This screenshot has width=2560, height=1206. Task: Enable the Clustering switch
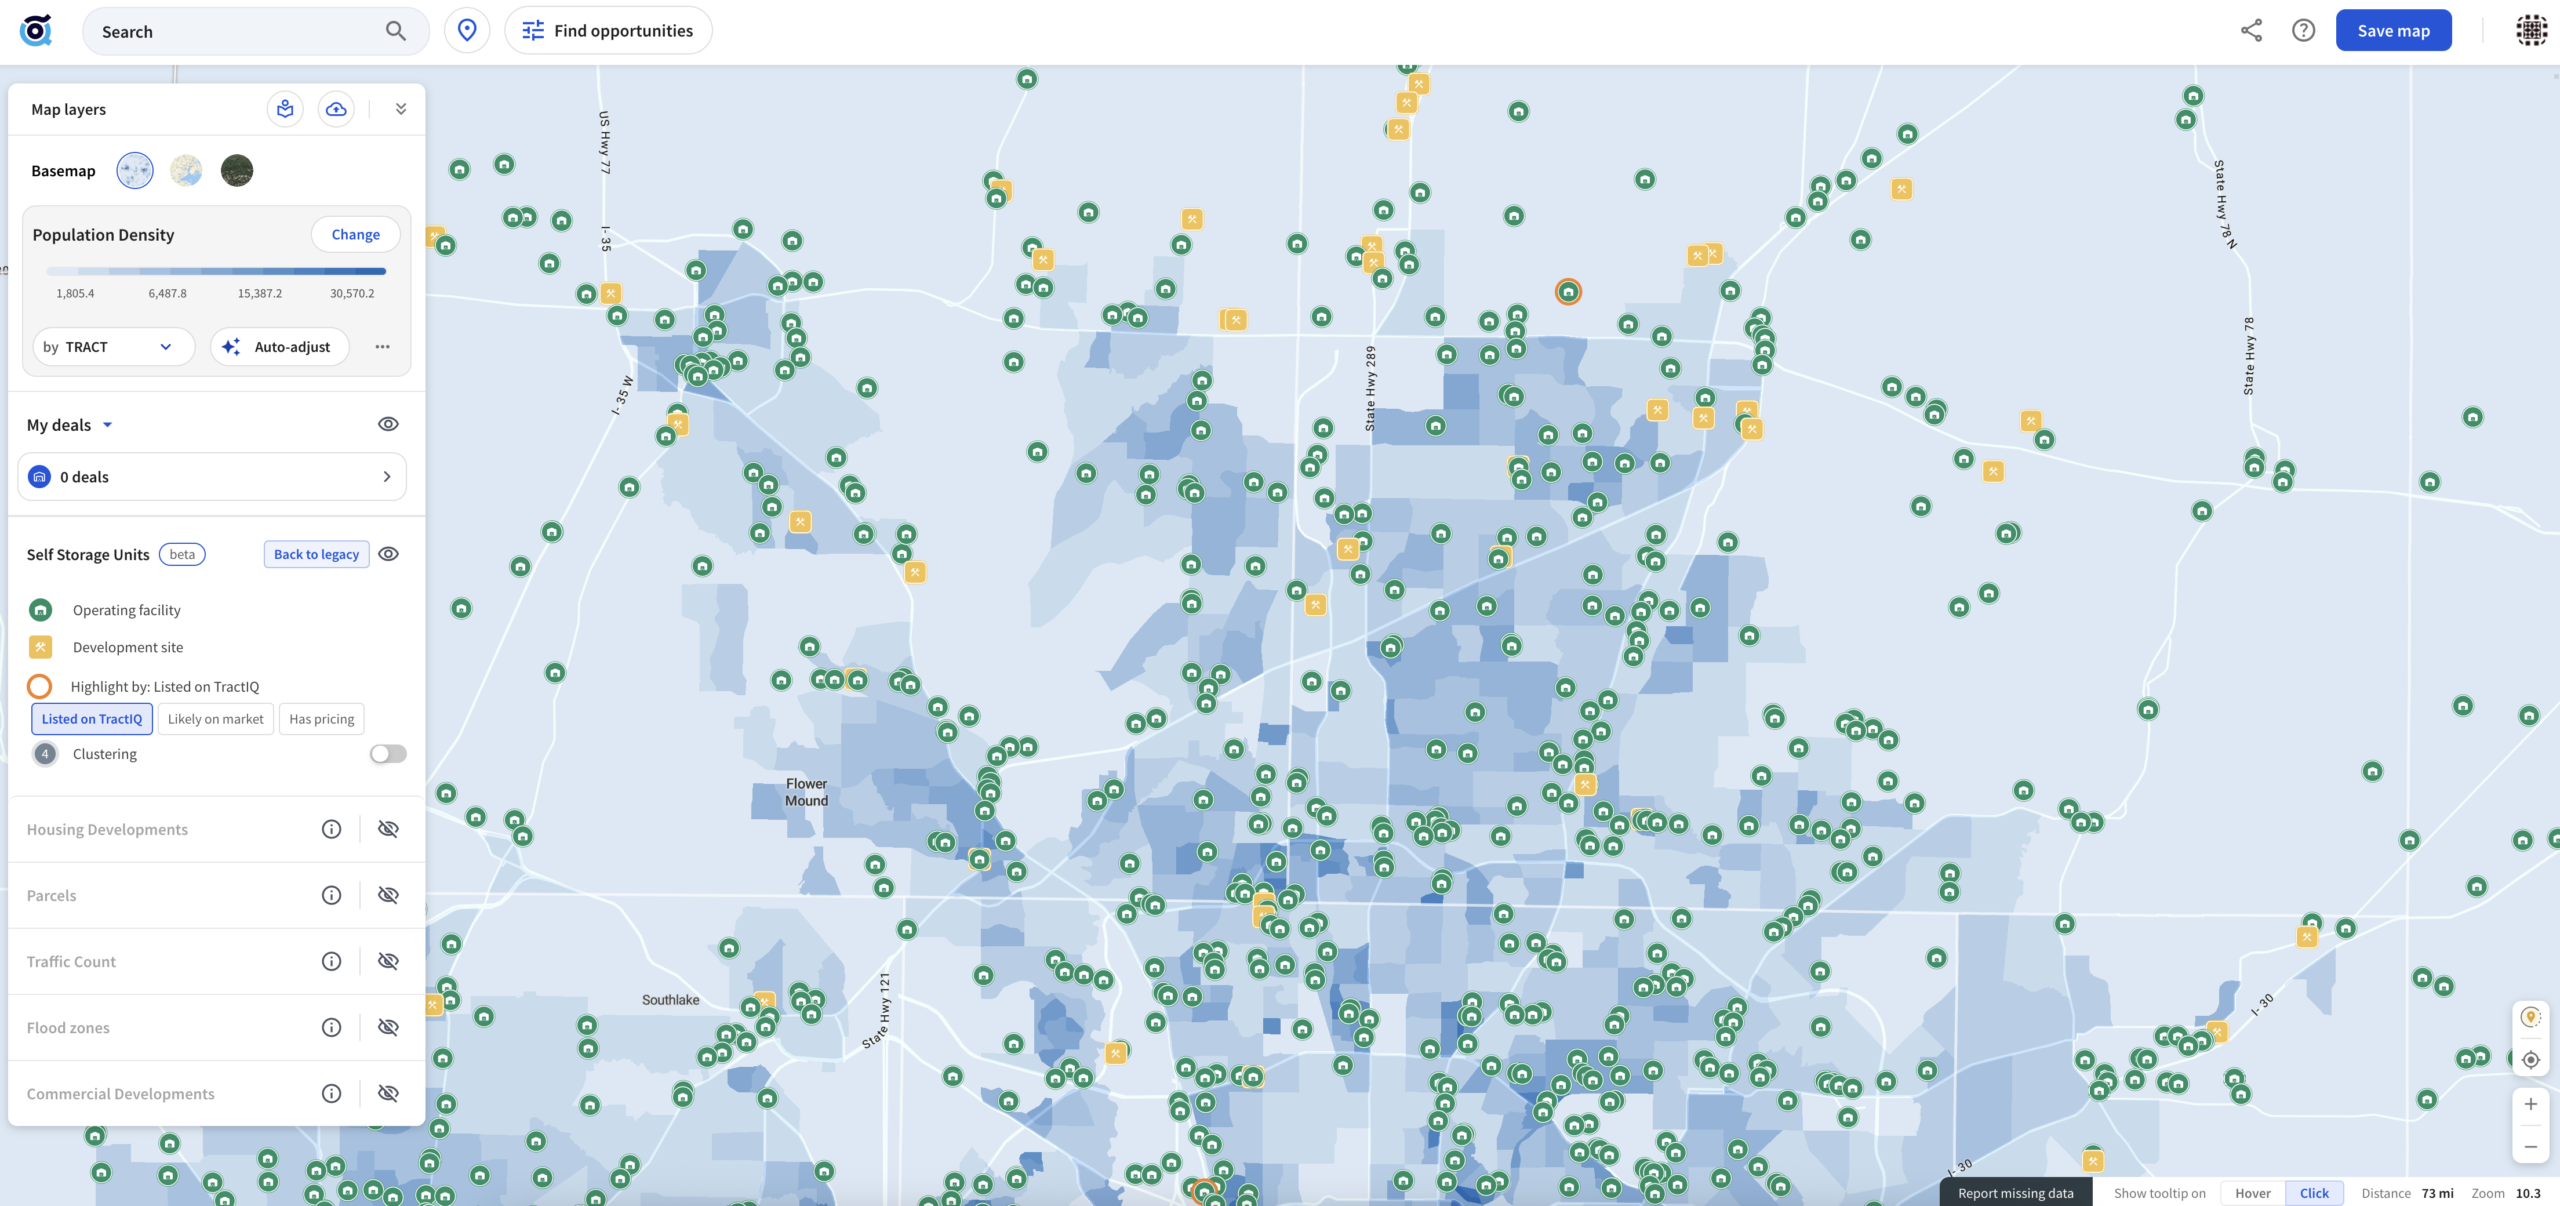[x=388, y=754]
